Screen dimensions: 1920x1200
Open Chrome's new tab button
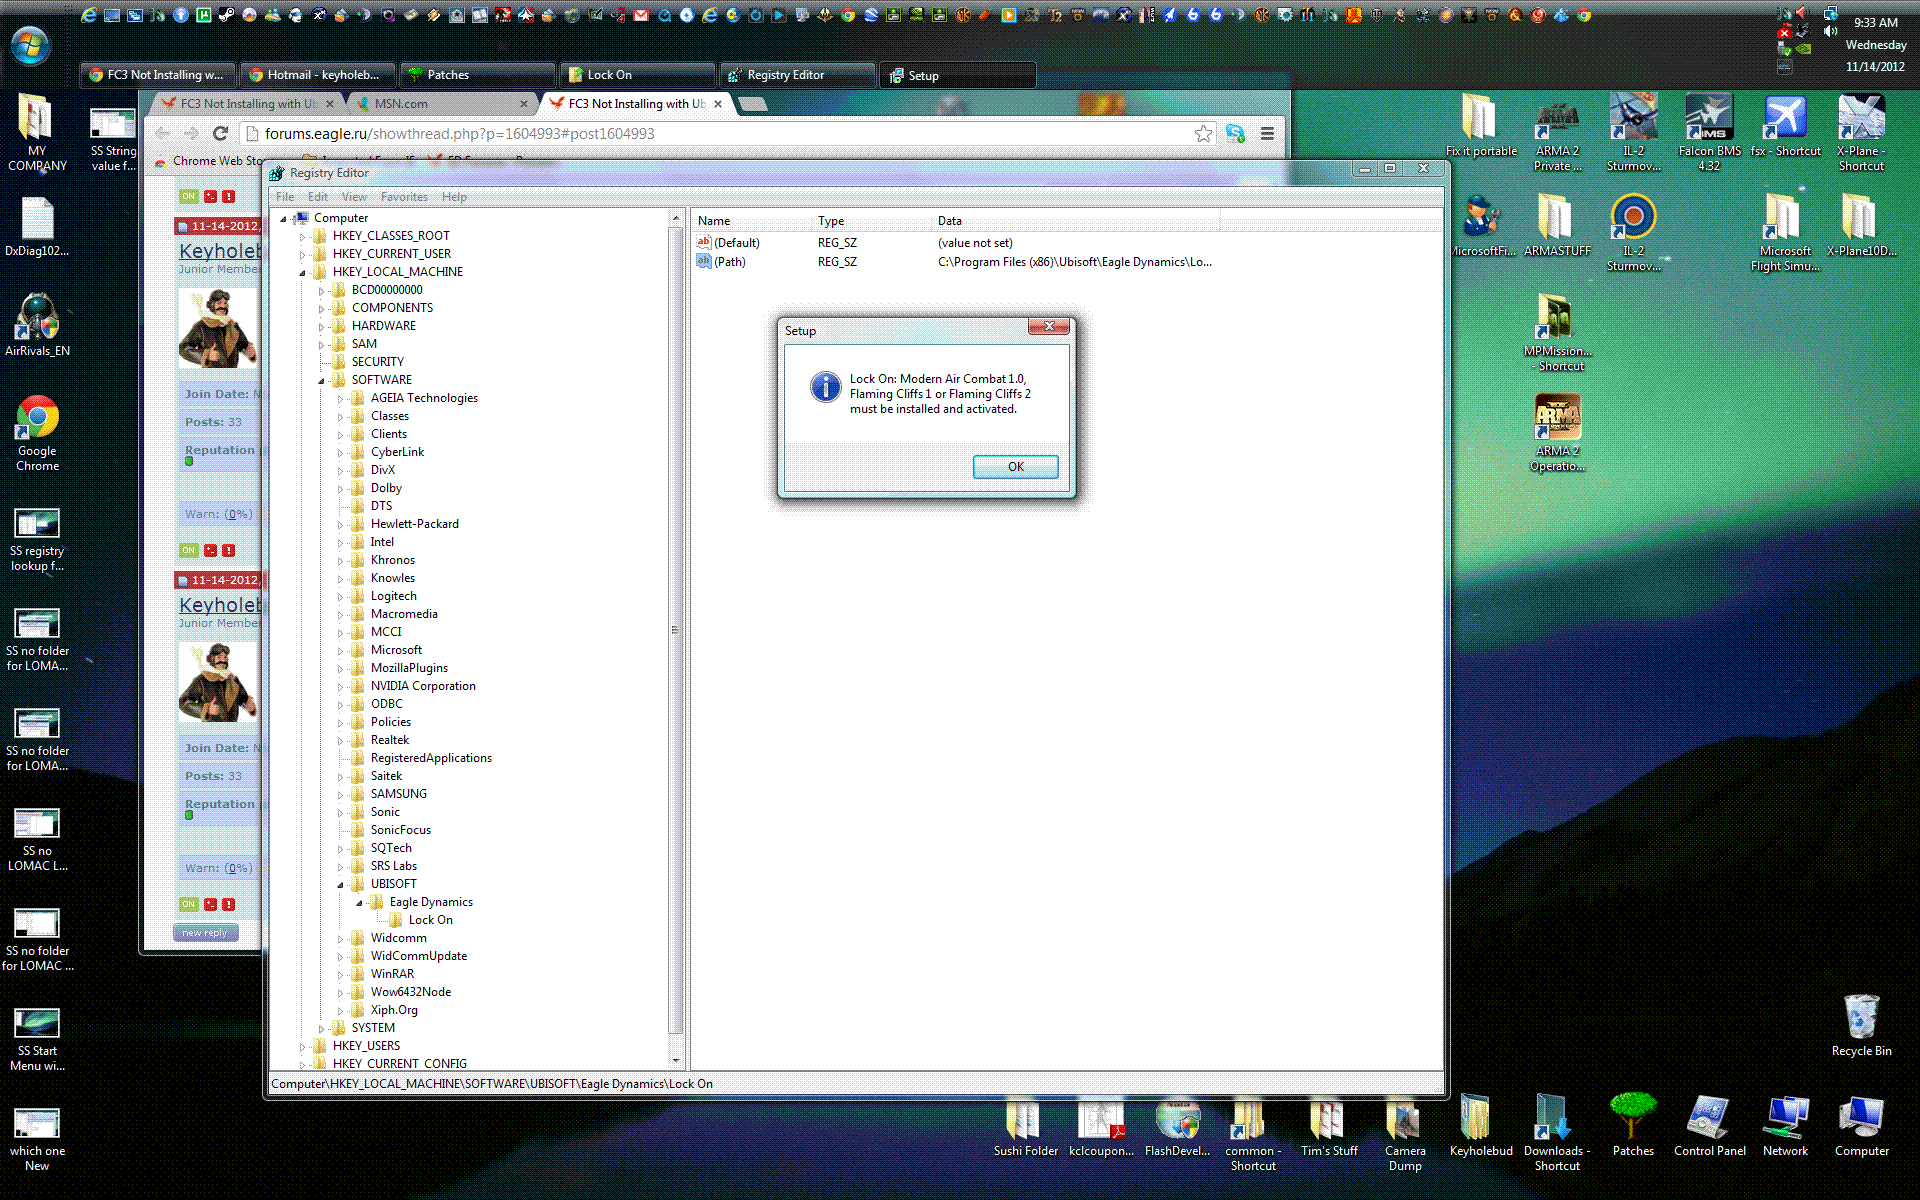pyautogui.click(x=753, y=104)
